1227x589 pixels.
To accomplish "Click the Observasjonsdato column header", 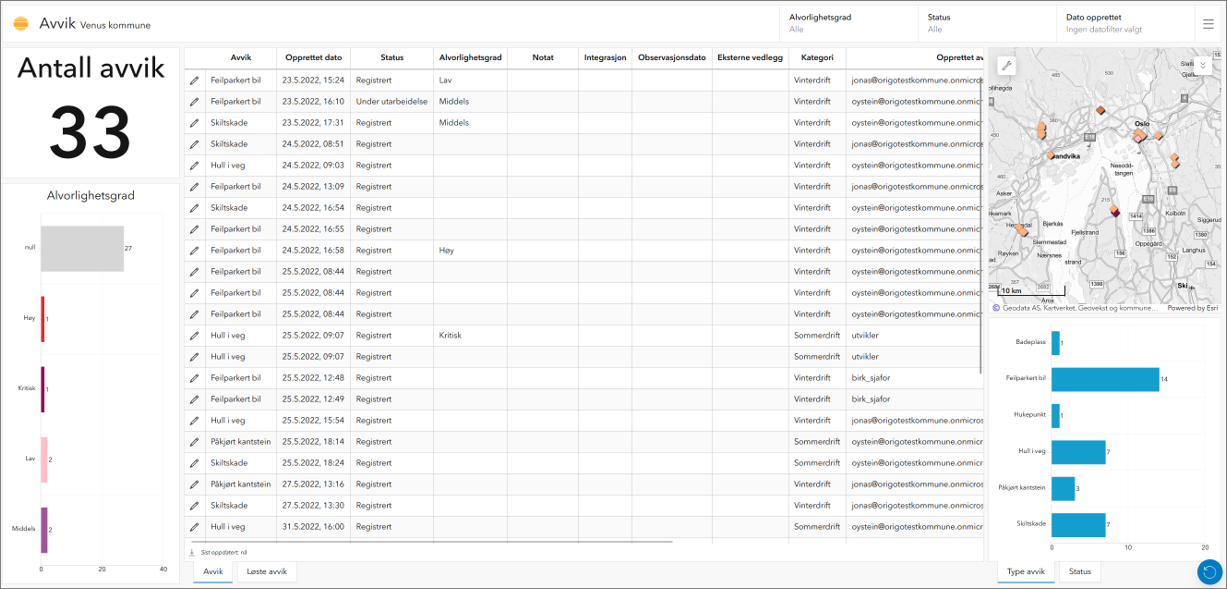I will (672, 58).
